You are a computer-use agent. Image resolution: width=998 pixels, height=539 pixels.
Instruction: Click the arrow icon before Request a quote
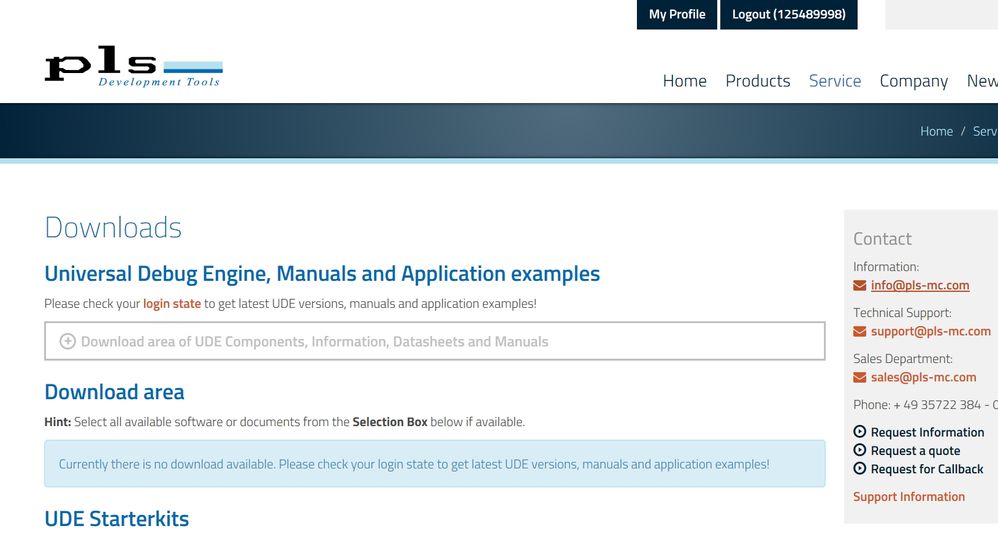859,450
